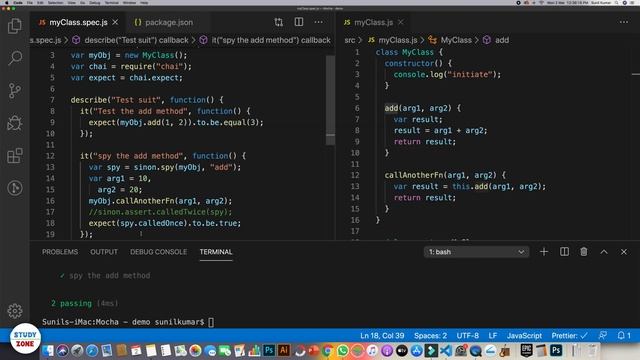Click the feedback icon in the status bar
640x360 pixels.
pyautogui.click(x=602, y=336)
